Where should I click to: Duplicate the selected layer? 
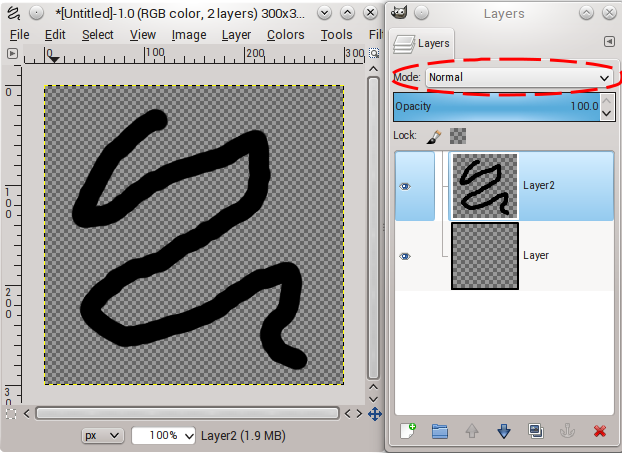pos(536,431)
